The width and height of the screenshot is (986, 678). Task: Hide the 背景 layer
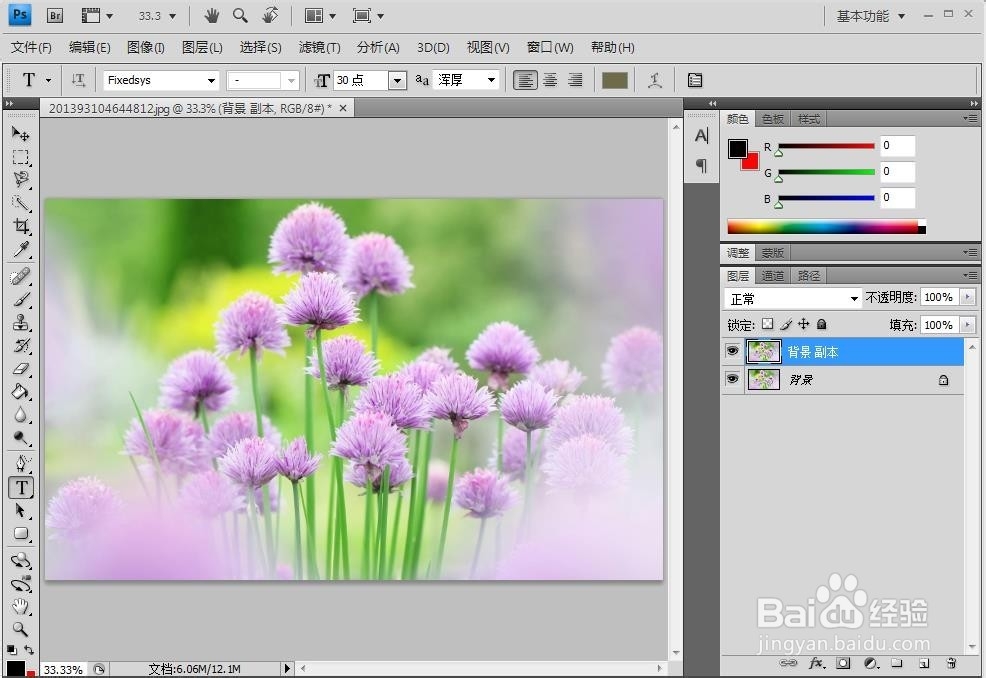click(x=732, y=379)
